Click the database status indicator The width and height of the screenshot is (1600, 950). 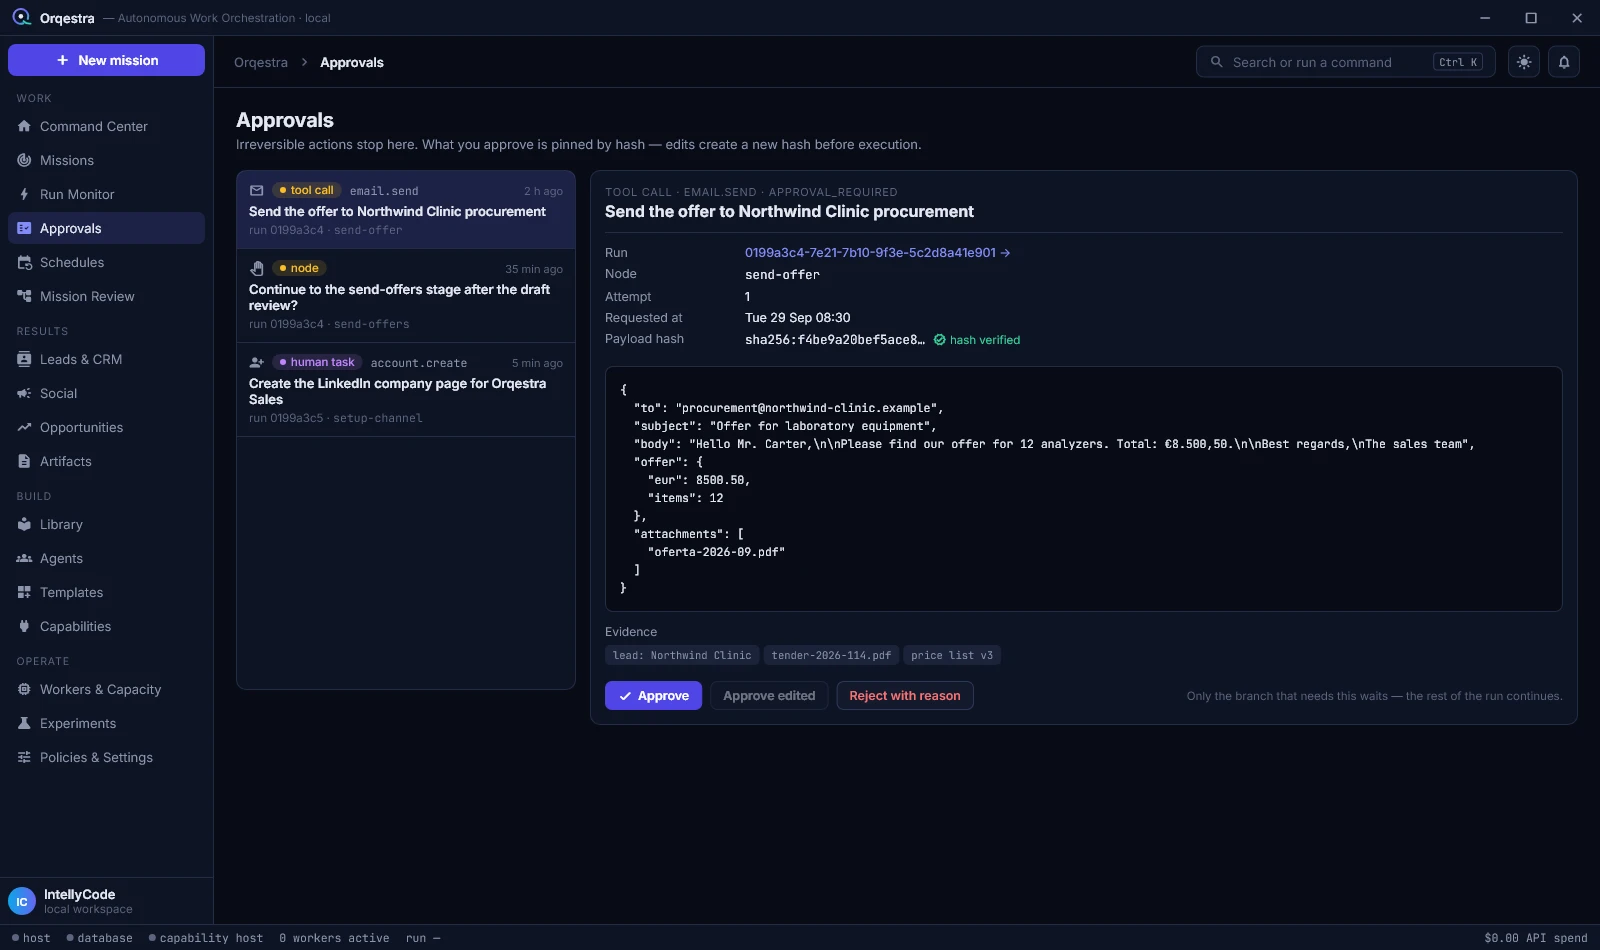tap(100, 938)
